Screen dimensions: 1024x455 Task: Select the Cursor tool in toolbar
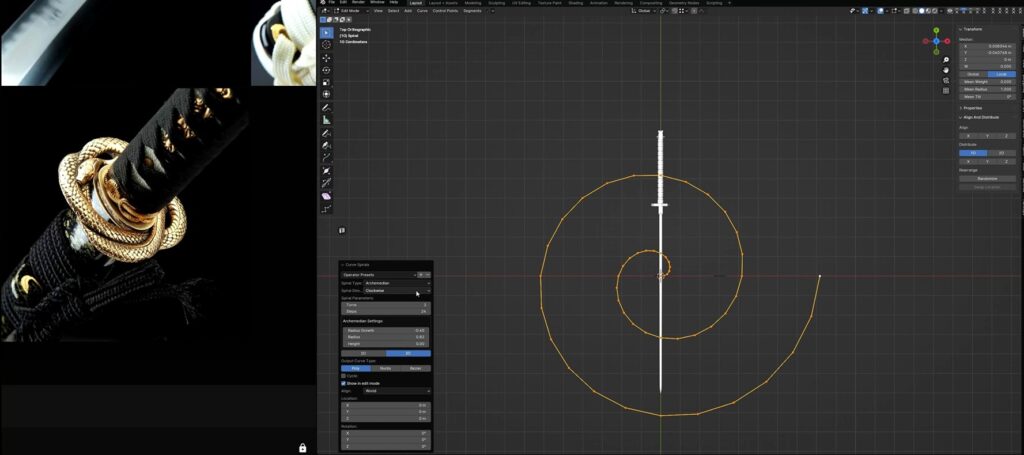click(x=326, y=45)
